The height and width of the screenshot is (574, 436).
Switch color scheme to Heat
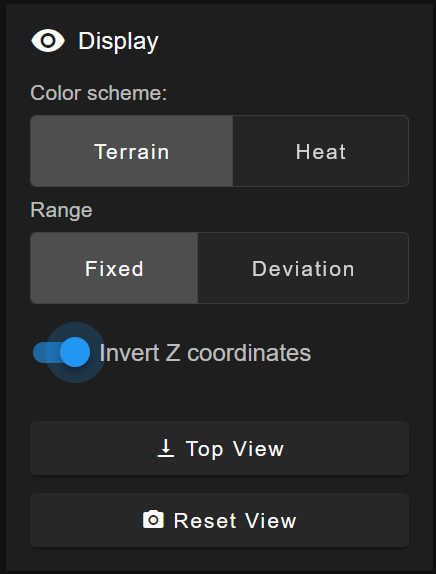[321, 151]
